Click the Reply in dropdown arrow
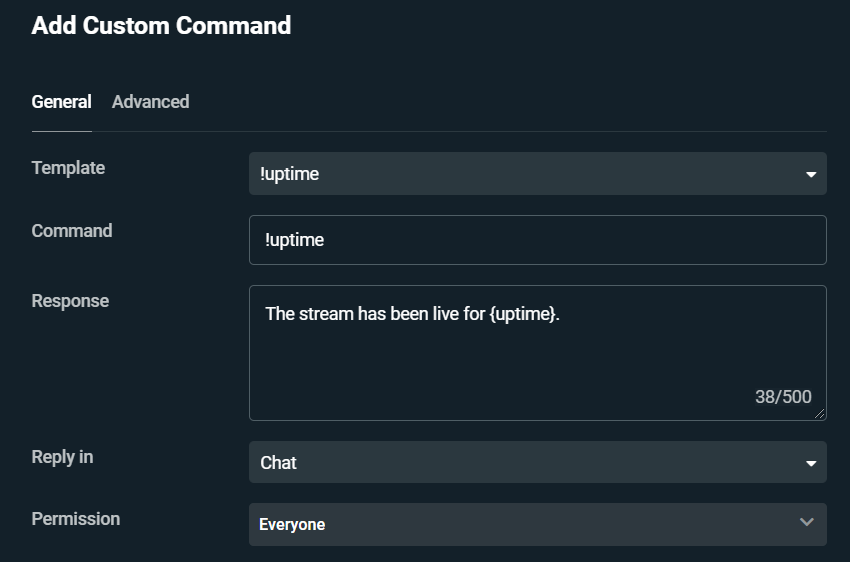850x562 pixels. [811, 464]
